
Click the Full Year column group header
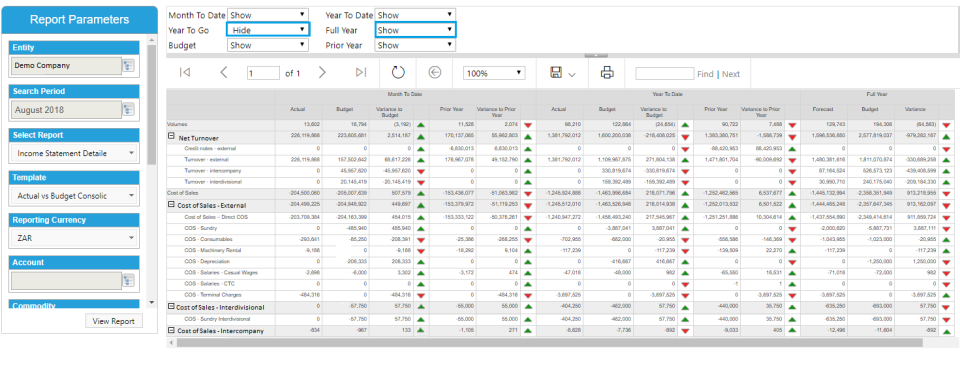tap(877, 94)
